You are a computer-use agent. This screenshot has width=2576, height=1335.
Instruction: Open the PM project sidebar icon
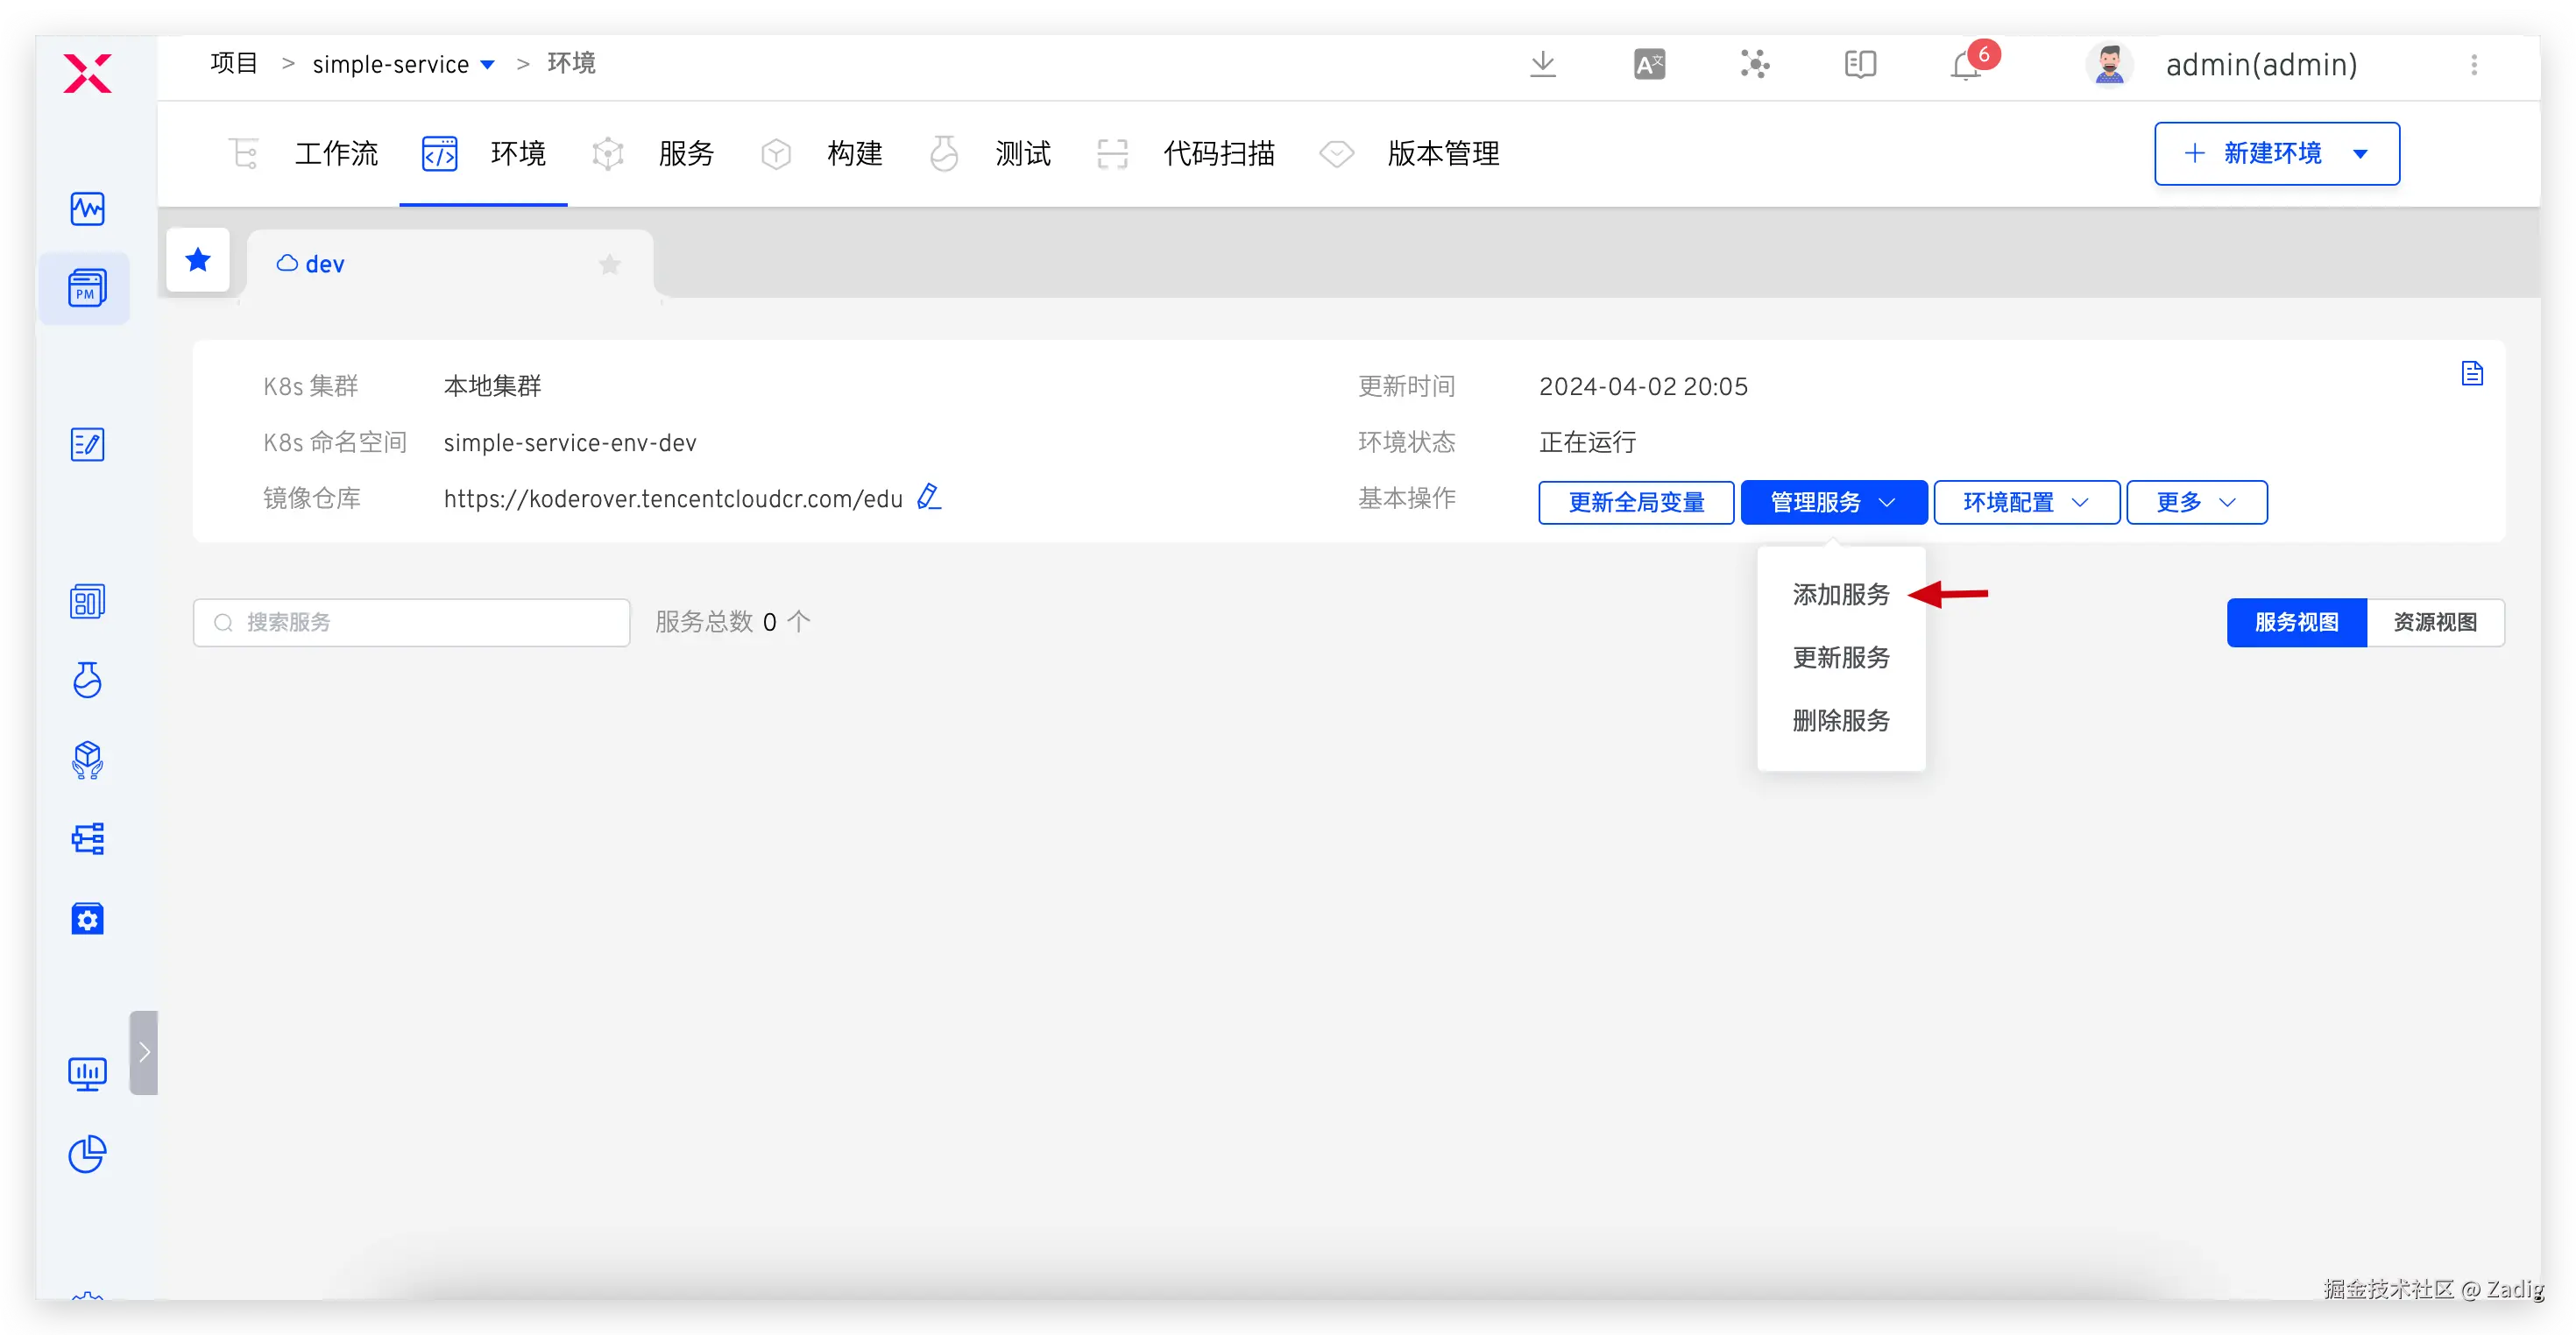click(87, 289)
